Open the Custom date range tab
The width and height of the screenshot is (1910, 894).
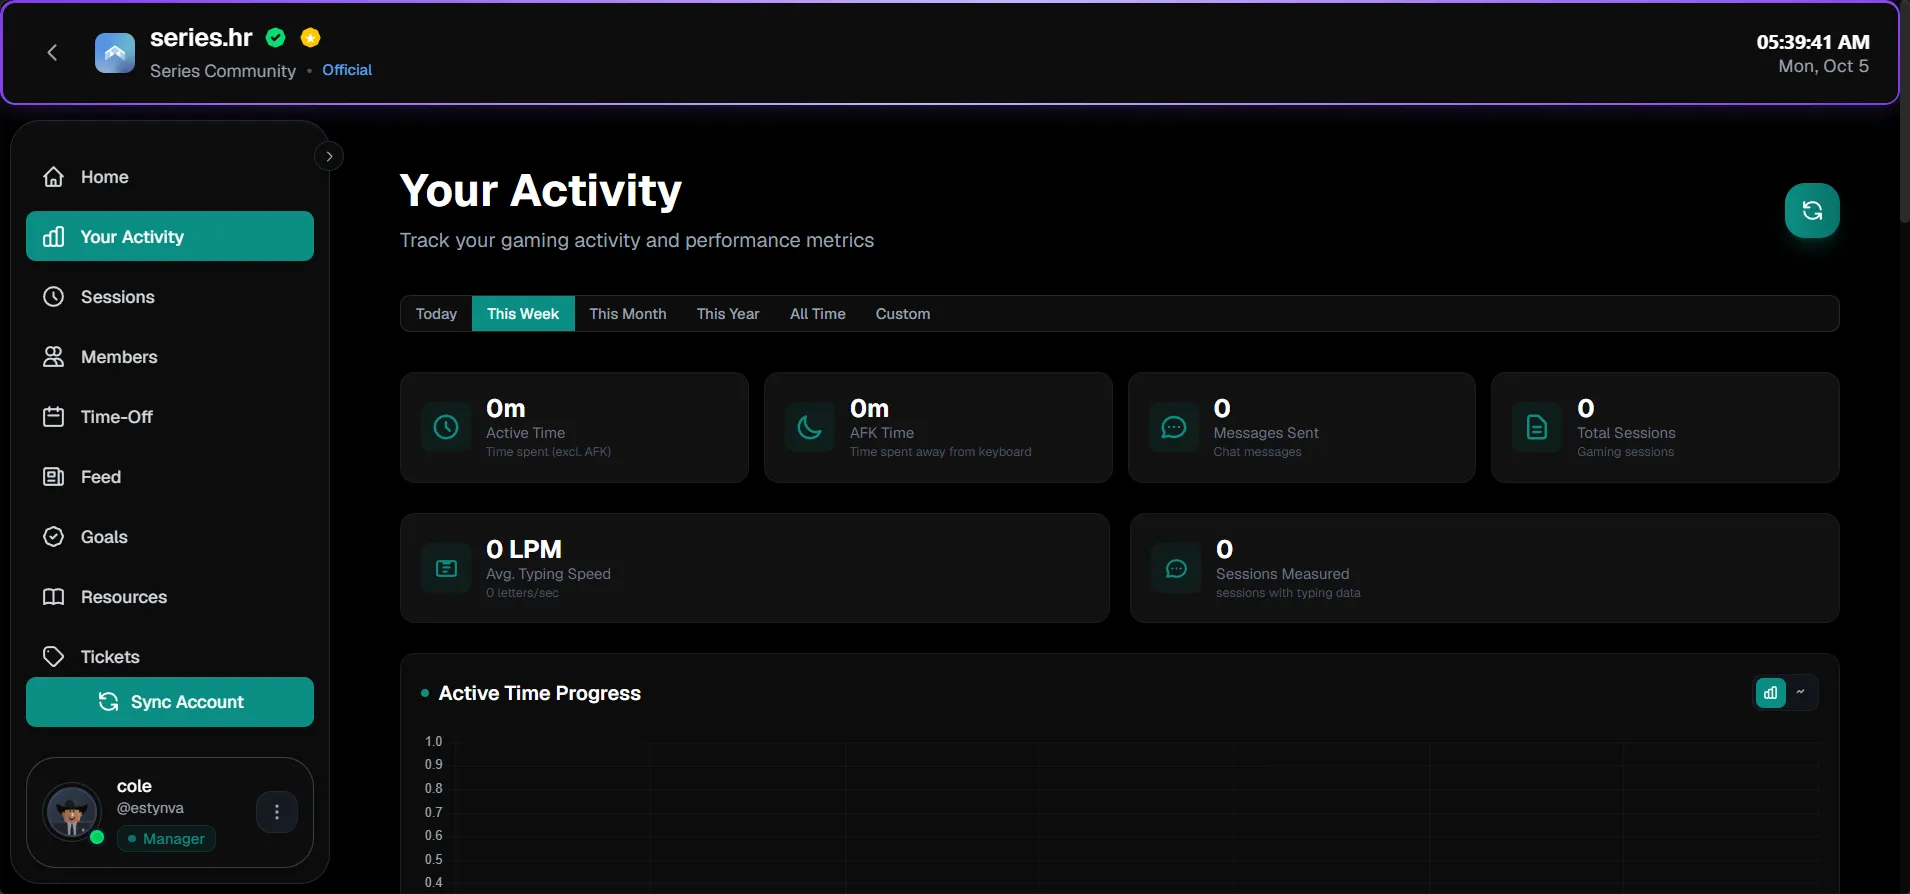903,314
